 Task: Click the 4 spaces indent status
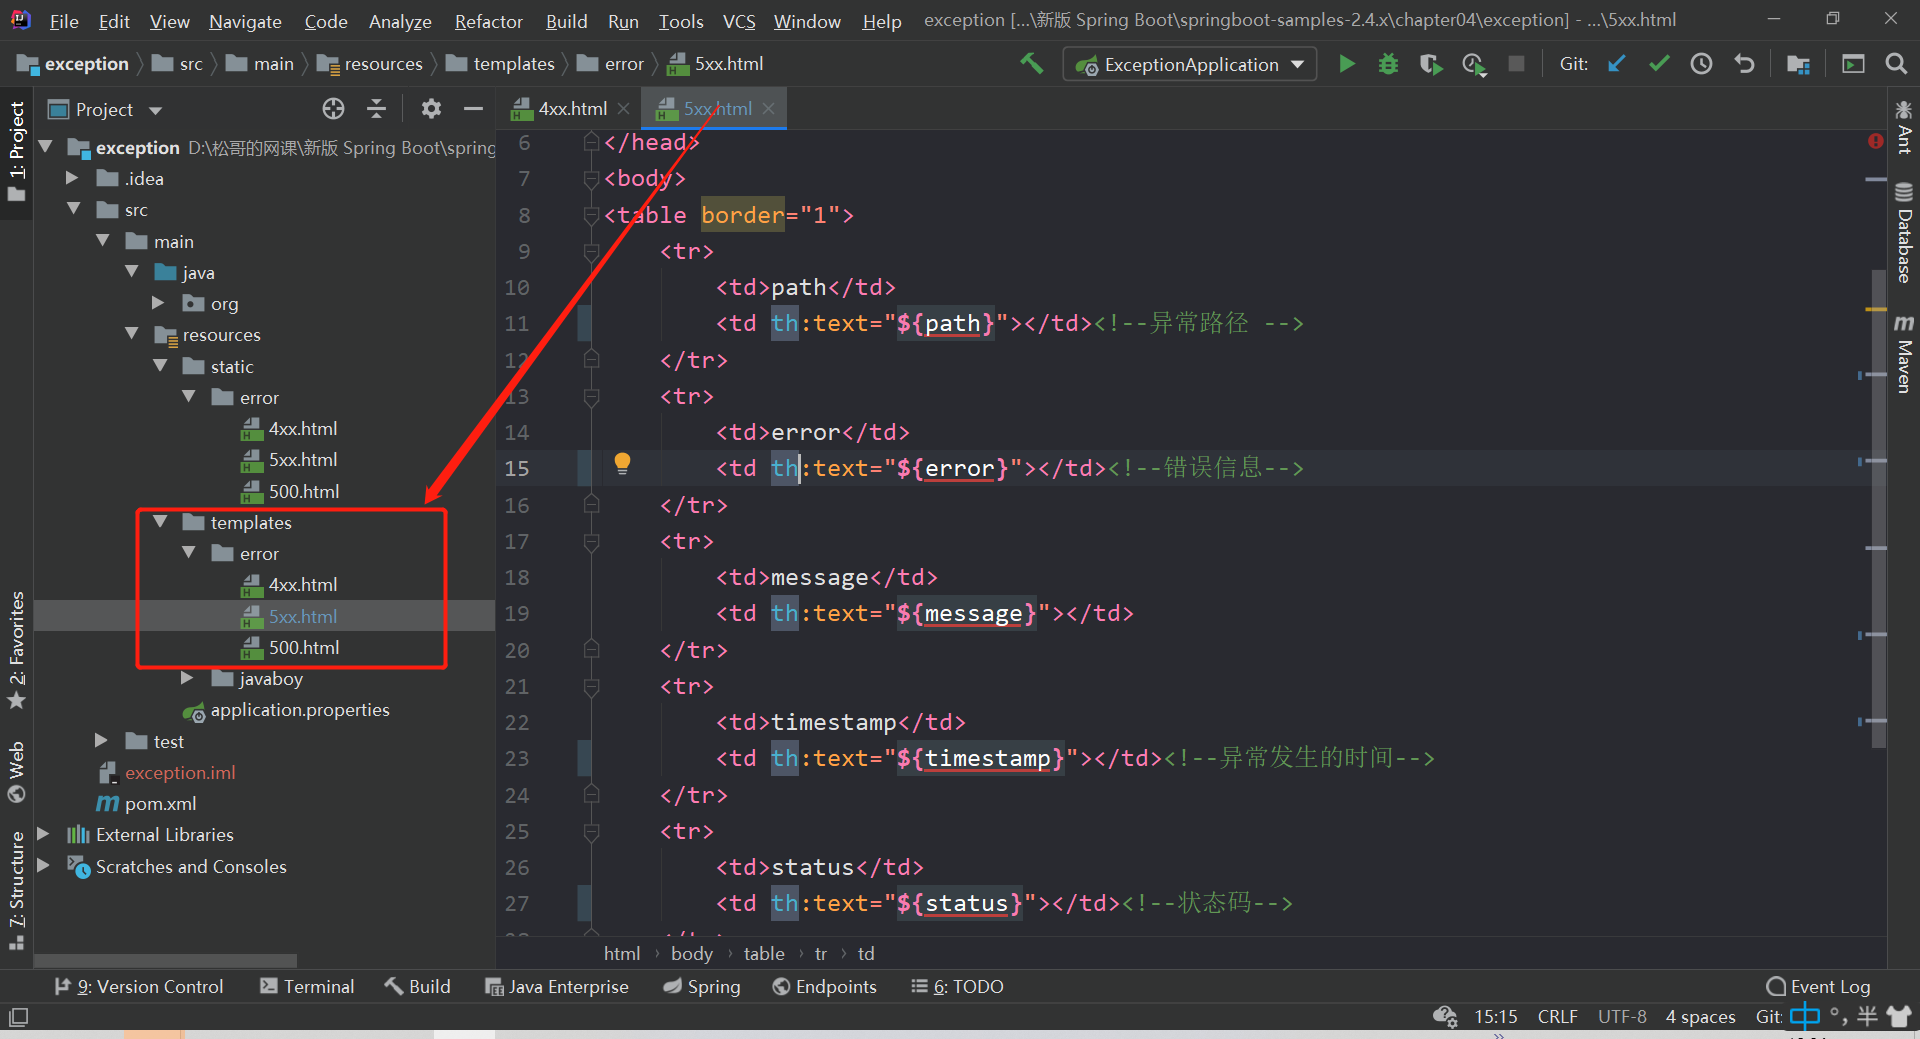click(1700, 1017)
